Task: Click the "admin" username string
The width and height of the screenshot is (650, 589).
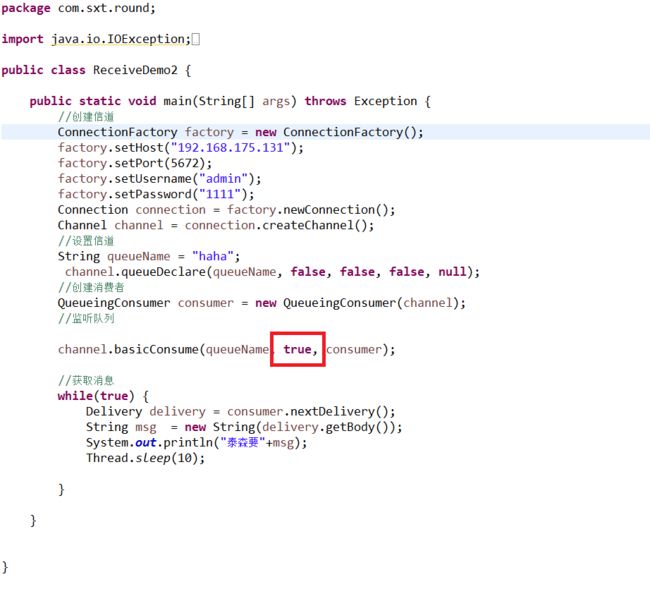Action: (223, 179)
